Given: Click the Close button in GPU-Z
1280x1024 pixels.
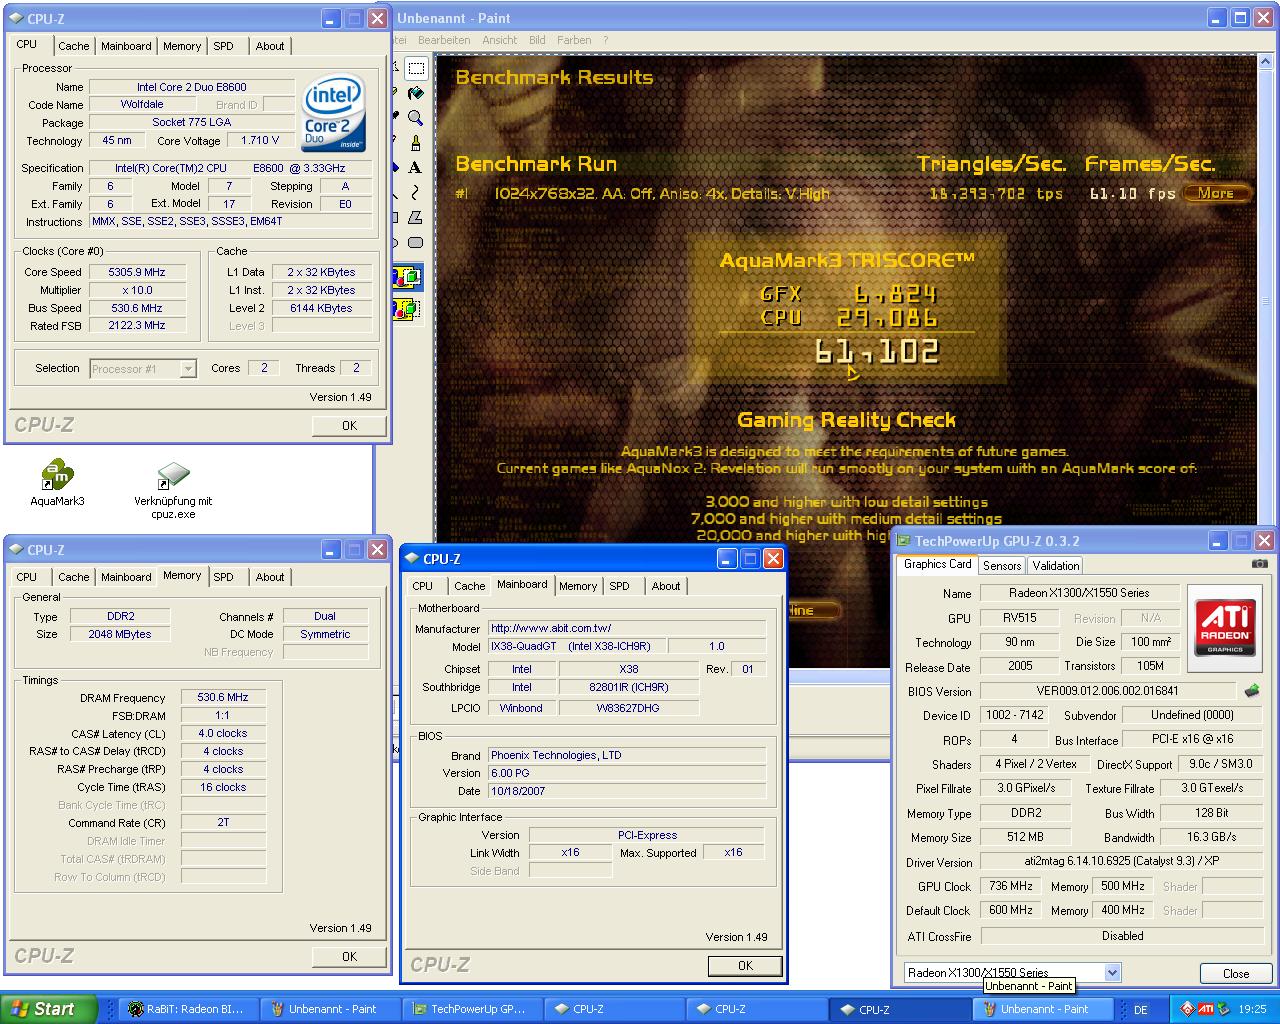Looking at the screenshot, I should (x=1236, y=973).
